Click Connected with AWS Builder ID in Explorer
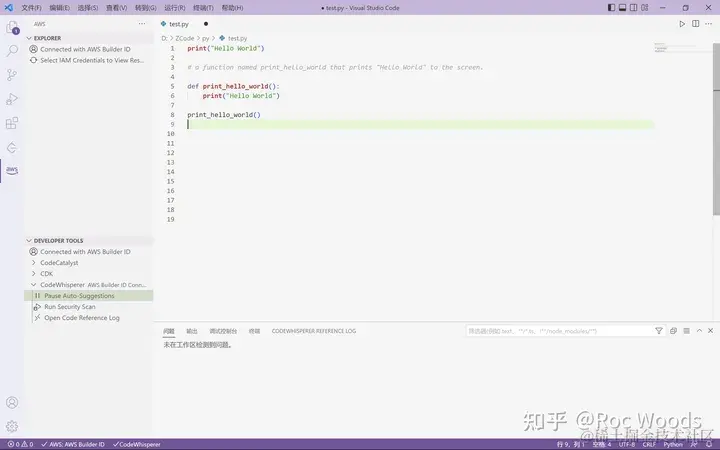Screen dimensions: 720x450 pos(85,49)
